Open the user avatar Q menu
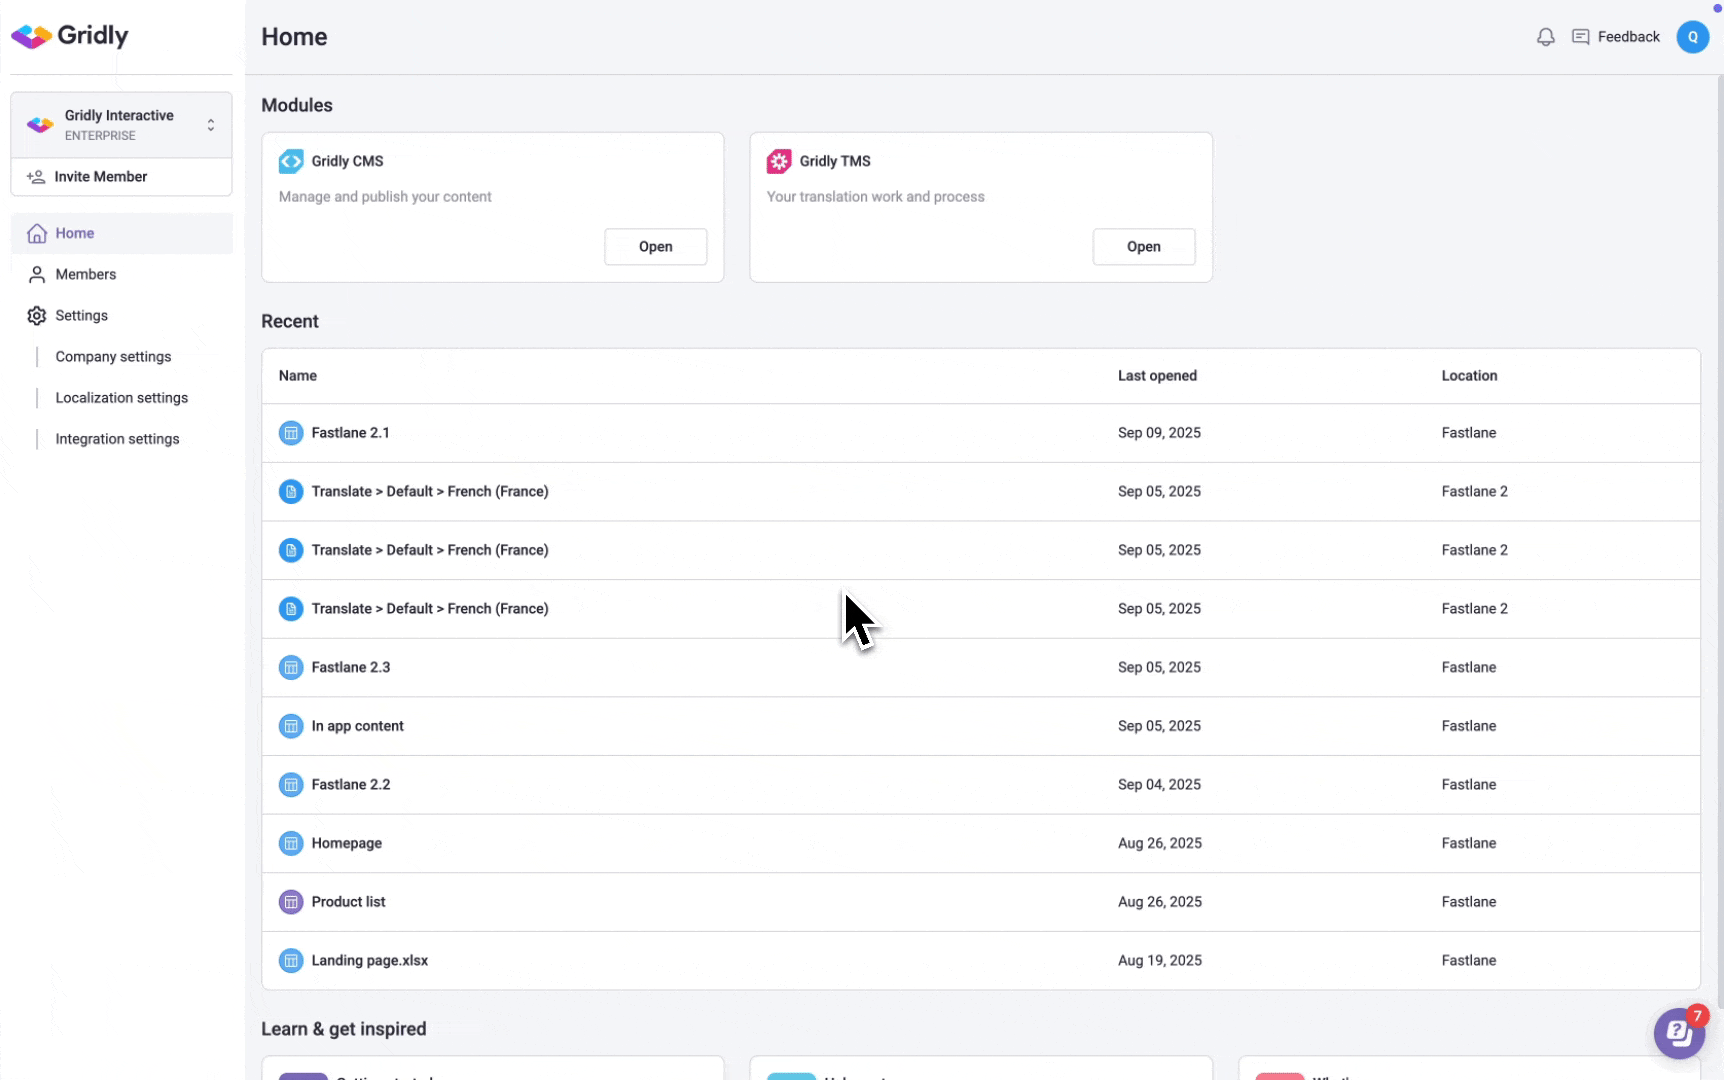The width and height of the screenshot is (1724, 1080). coord(1692,37)
